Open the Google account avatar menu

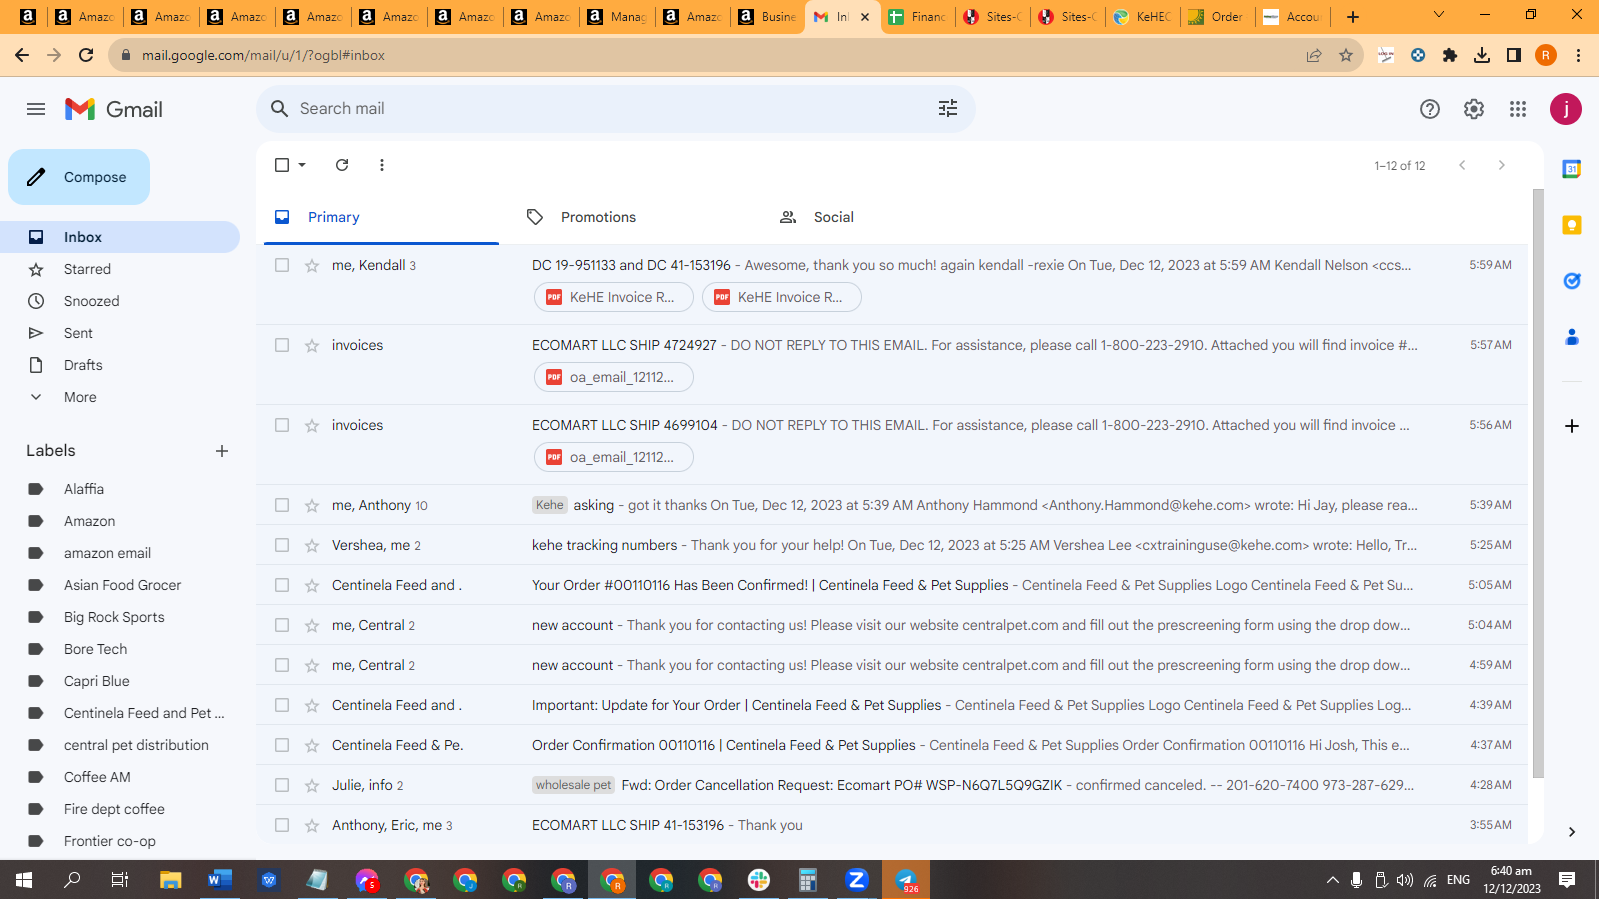(x=1566, y=109)
